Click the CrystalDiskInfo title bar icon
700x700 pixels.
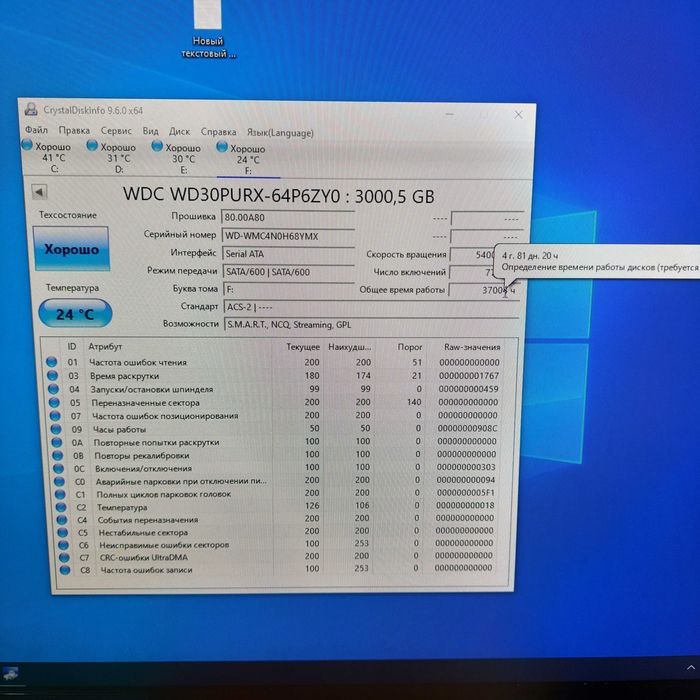(x=31, y=109)
